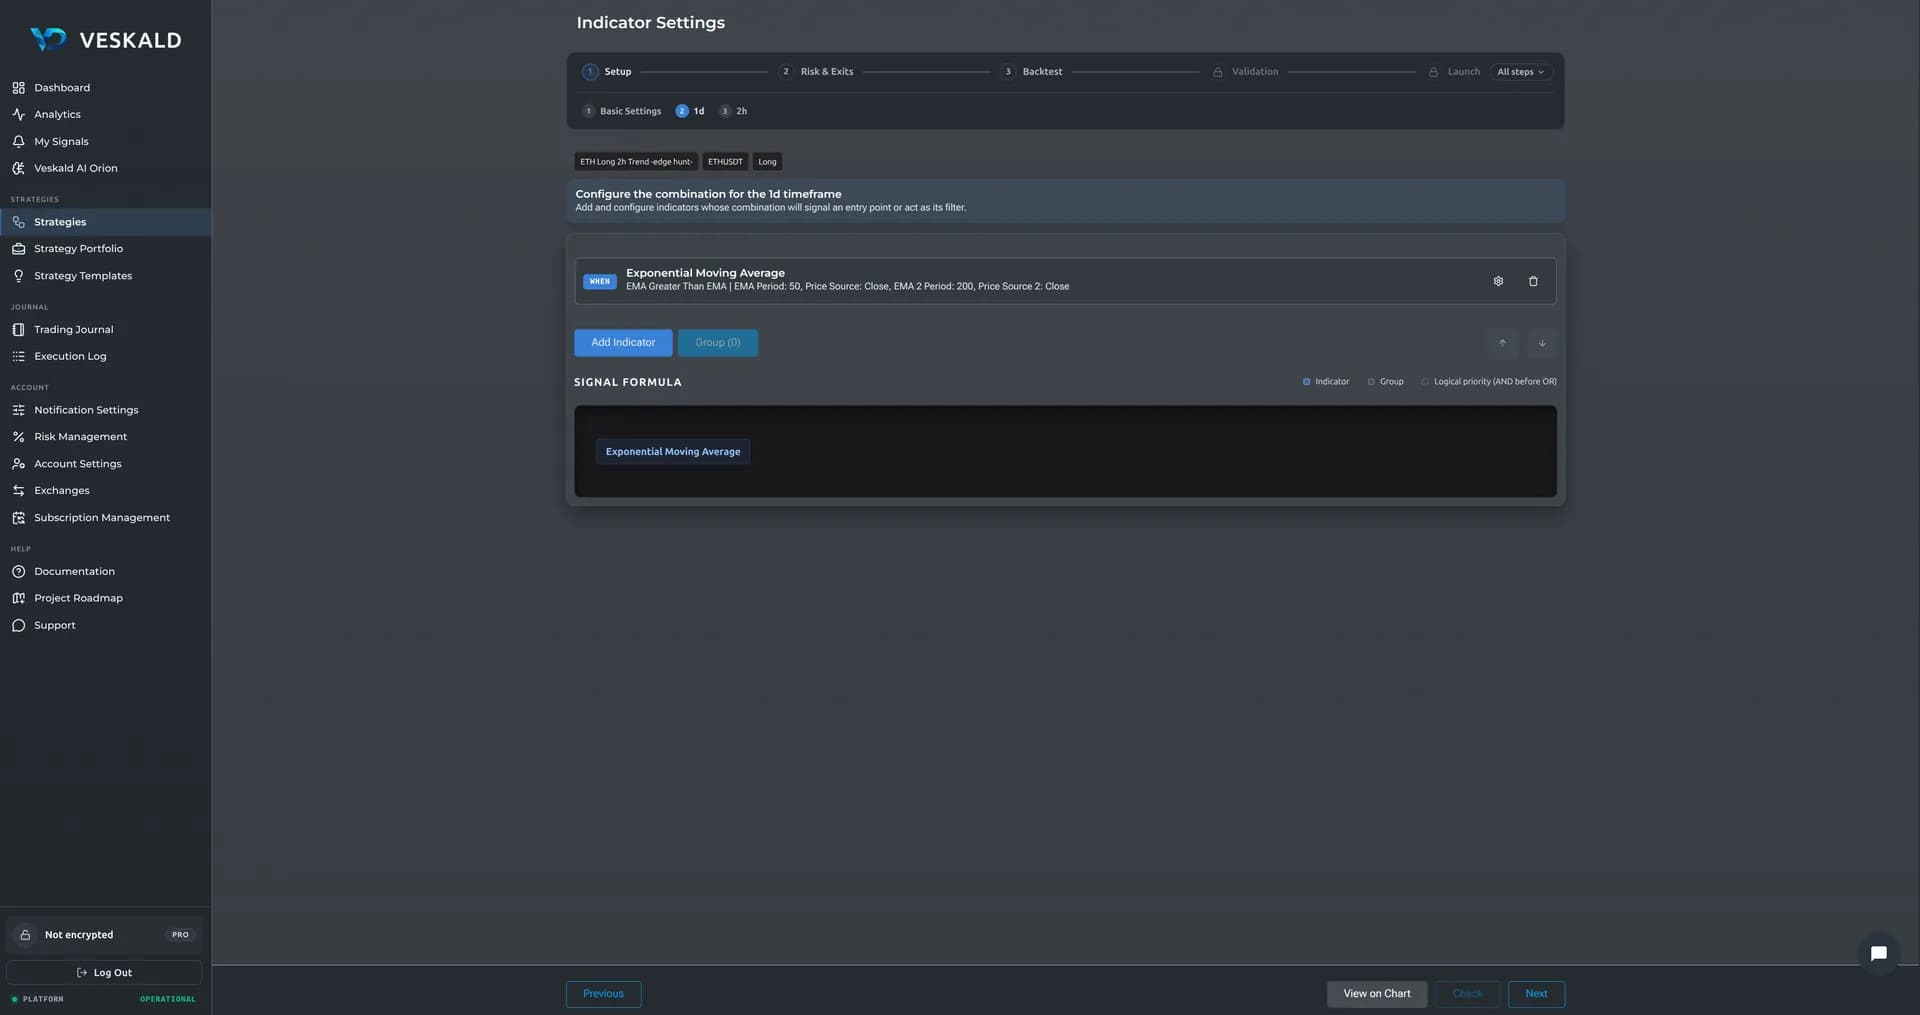Click the Log Out button
Screen dimensions: 1920x1015
pos(104,973)
